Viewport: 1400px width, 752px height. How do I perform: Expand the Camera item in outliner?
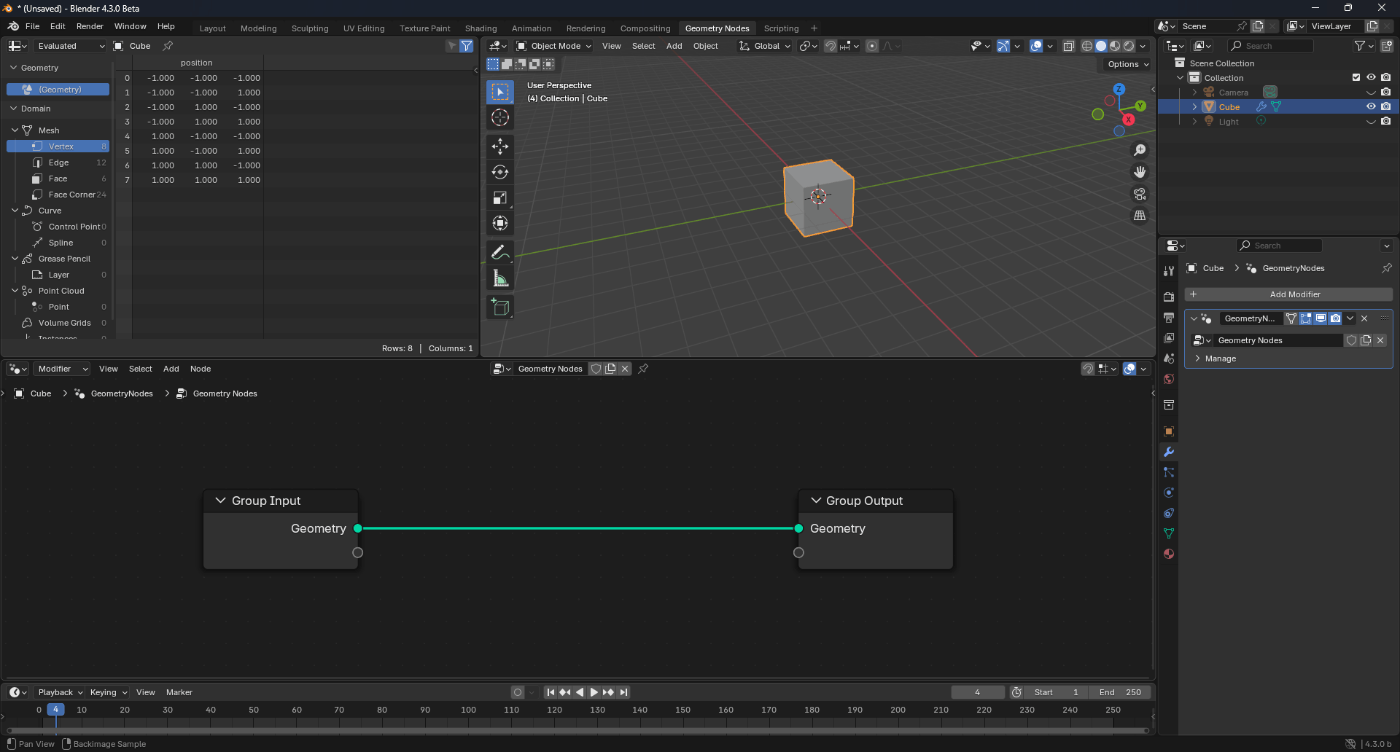point(1194,92)
